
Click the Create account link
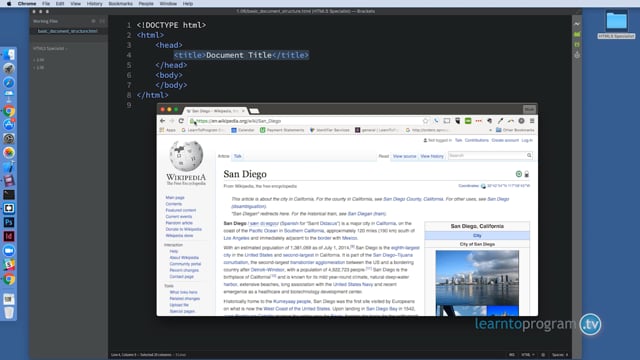click(505, 140)
